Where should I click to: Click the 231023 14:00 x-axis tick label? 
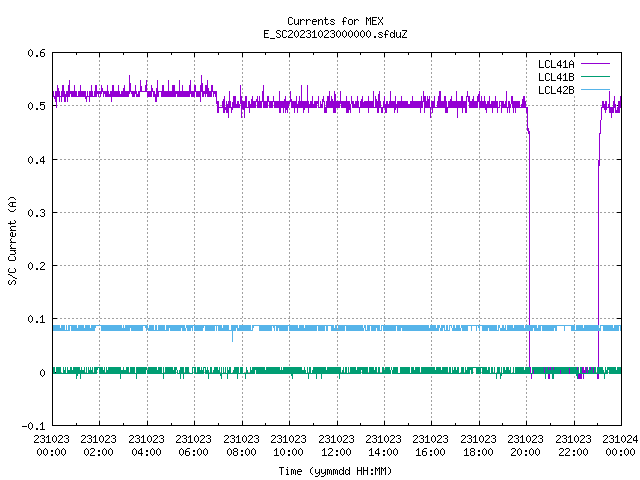pos(383,446)
